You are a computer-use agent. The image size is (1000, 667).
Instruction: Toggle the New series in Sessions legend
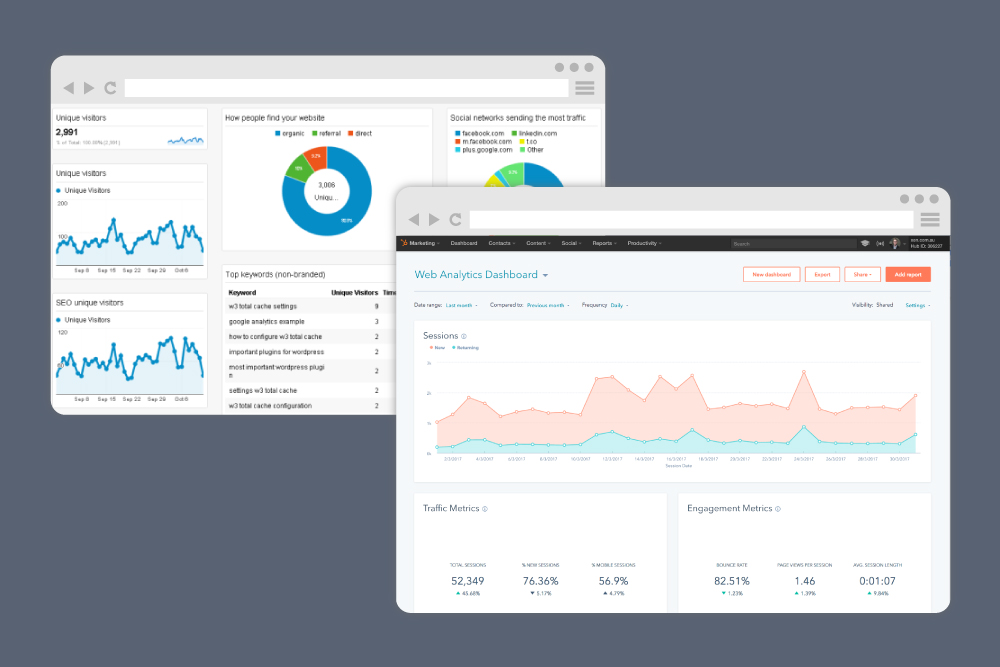click(438, 348)
